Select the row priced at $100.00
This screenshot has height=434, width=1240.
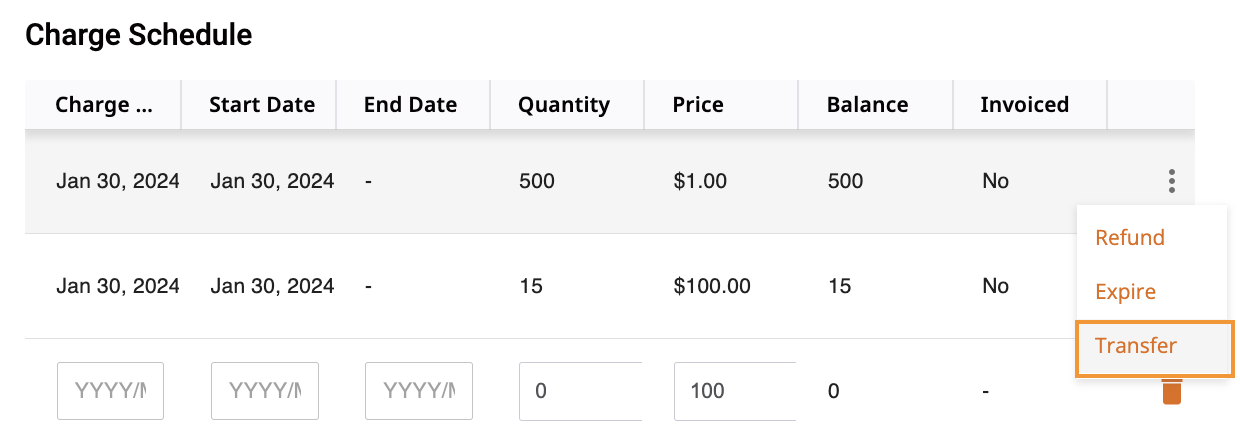(550, 286)
